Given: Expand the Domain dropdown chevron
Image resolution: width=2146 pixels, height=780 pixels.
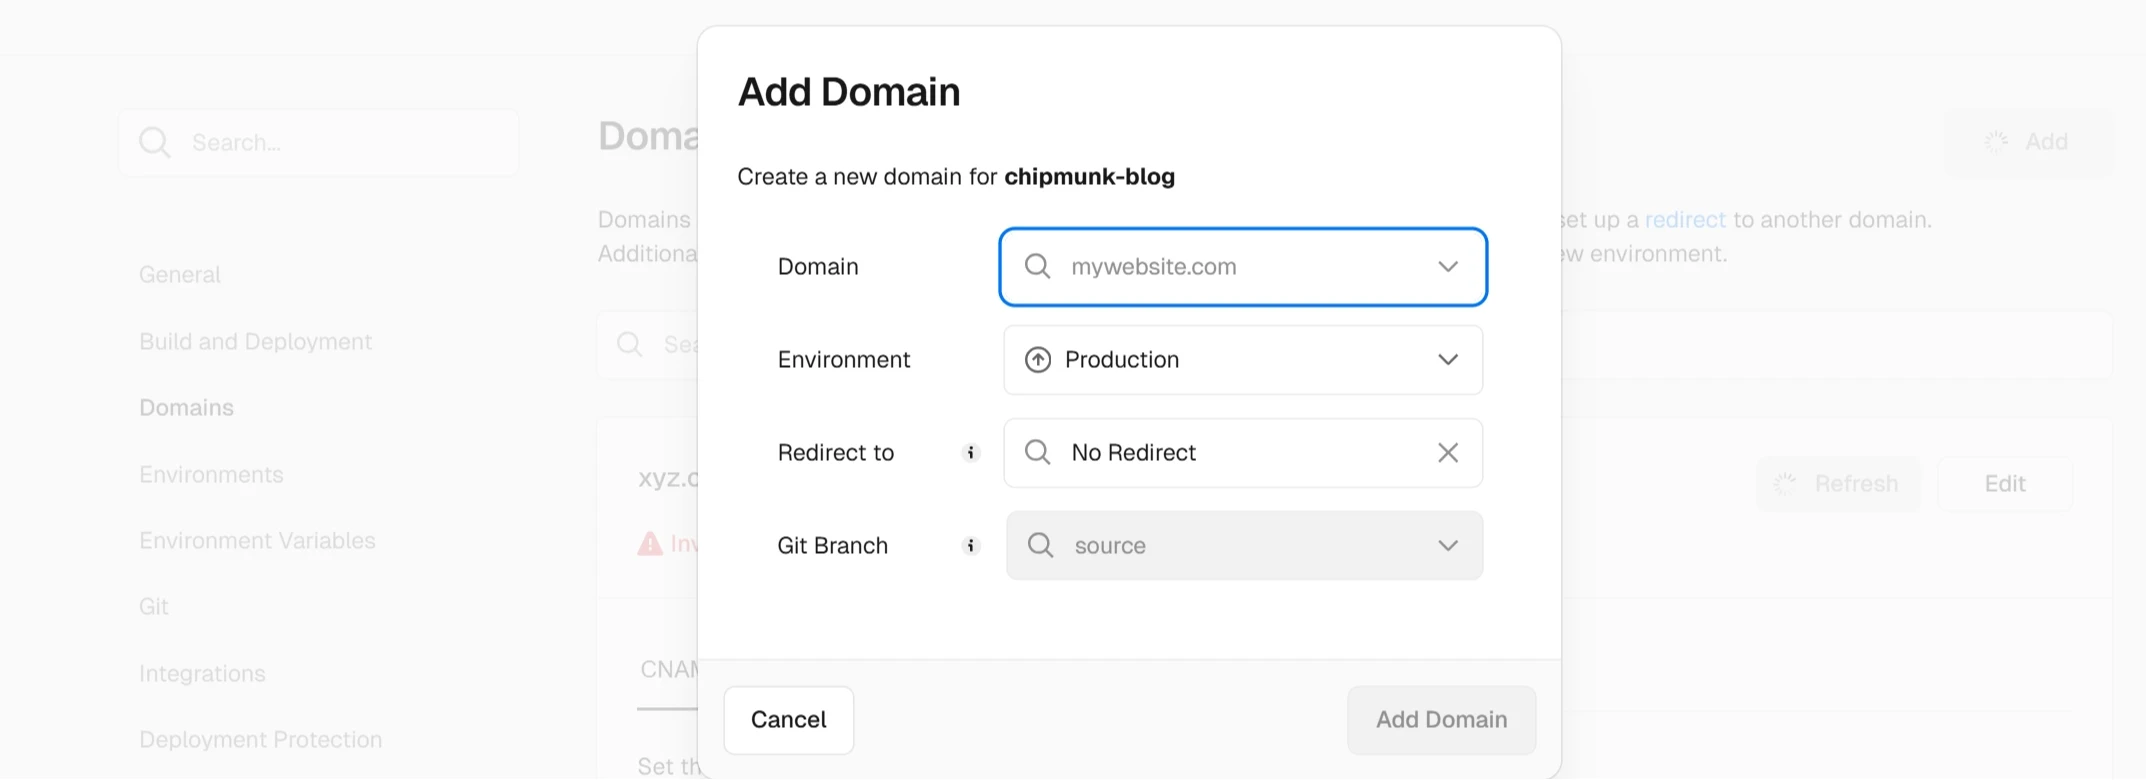Looking at the screenshot, I should (1447, 267).
